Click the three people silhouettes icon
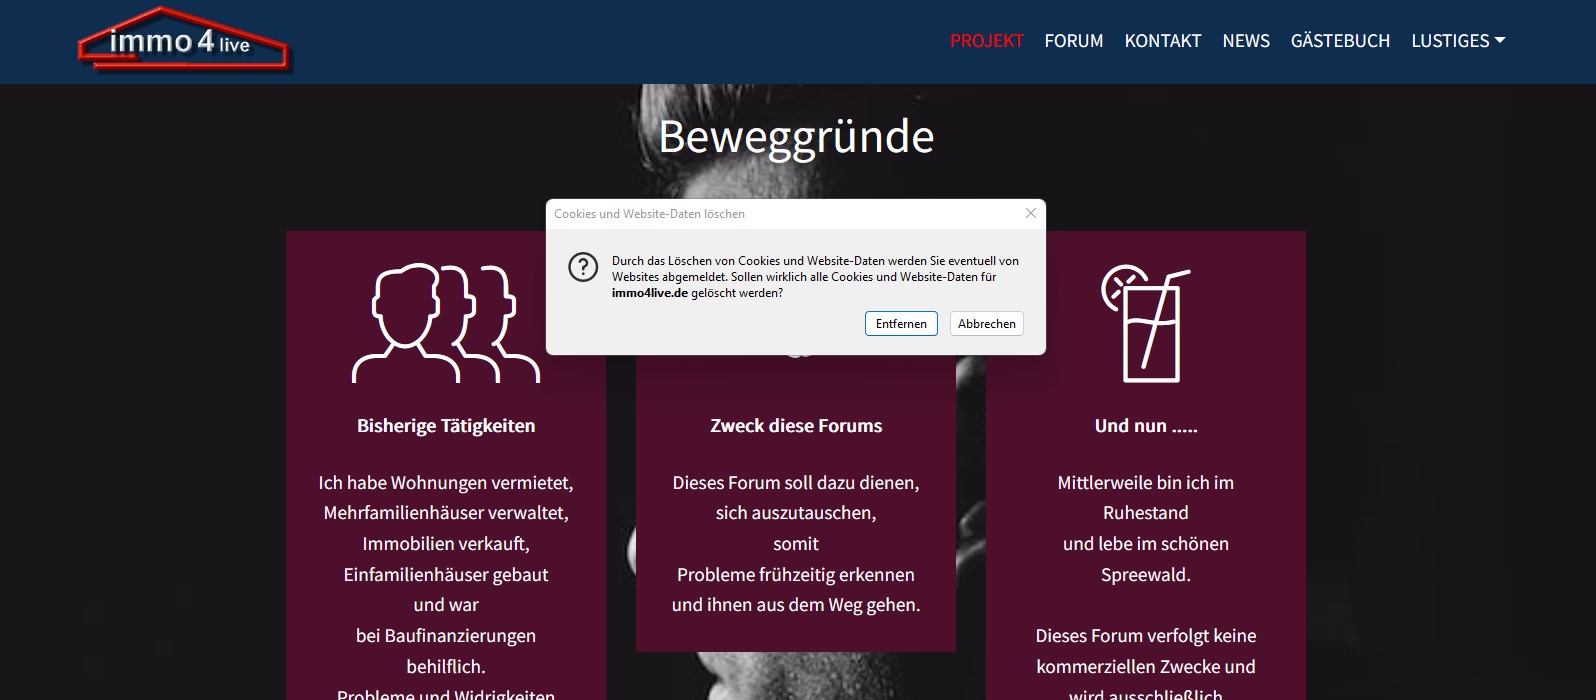 pos(446,323)
